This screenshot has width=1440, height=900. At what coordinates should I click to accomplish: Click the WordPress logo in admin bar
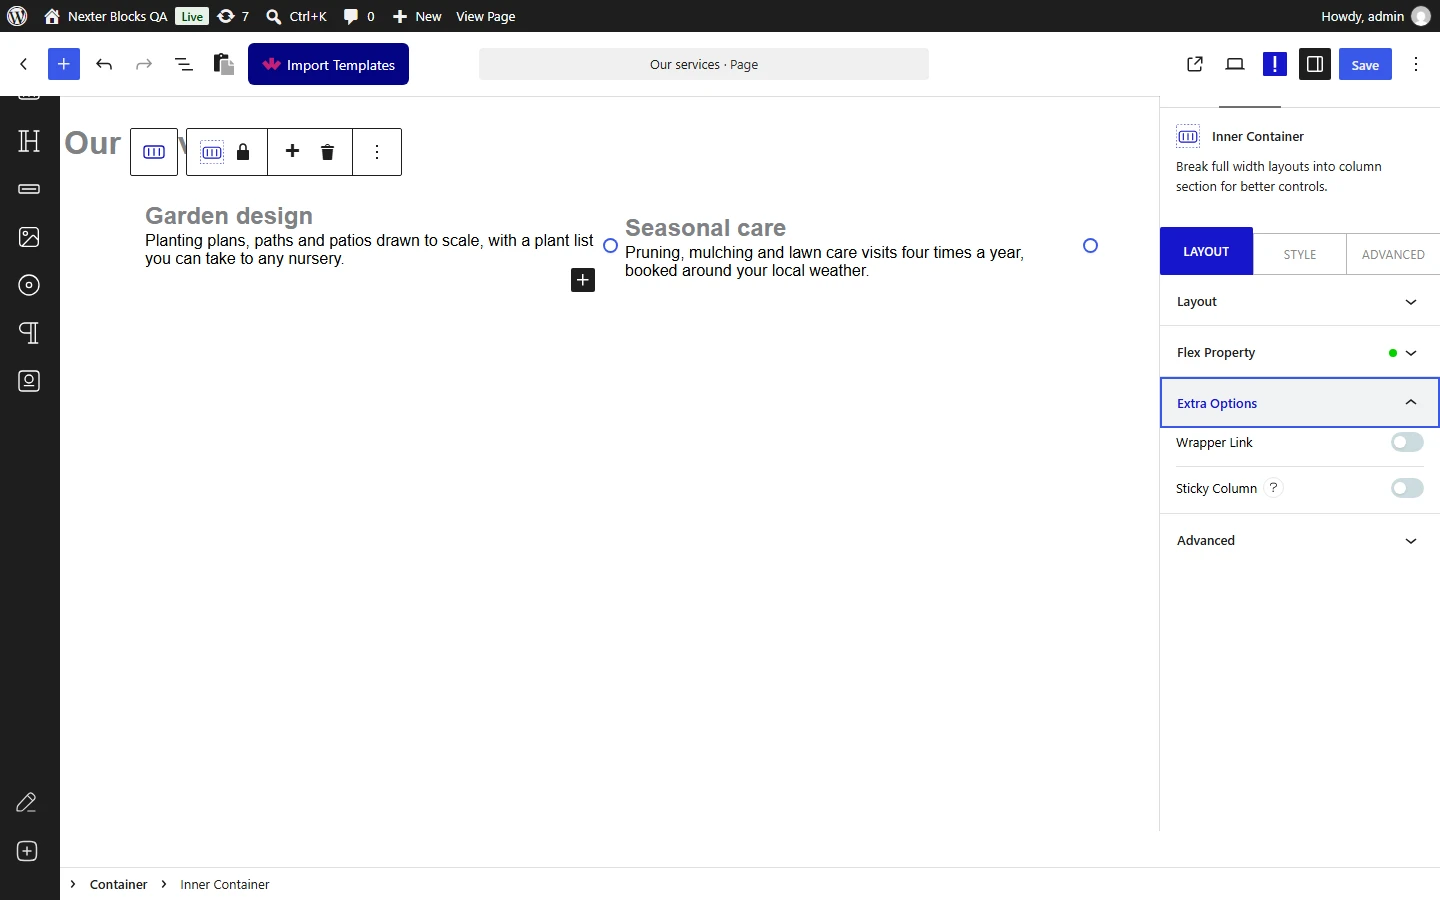pyautogui.click(x=17, y=16)
